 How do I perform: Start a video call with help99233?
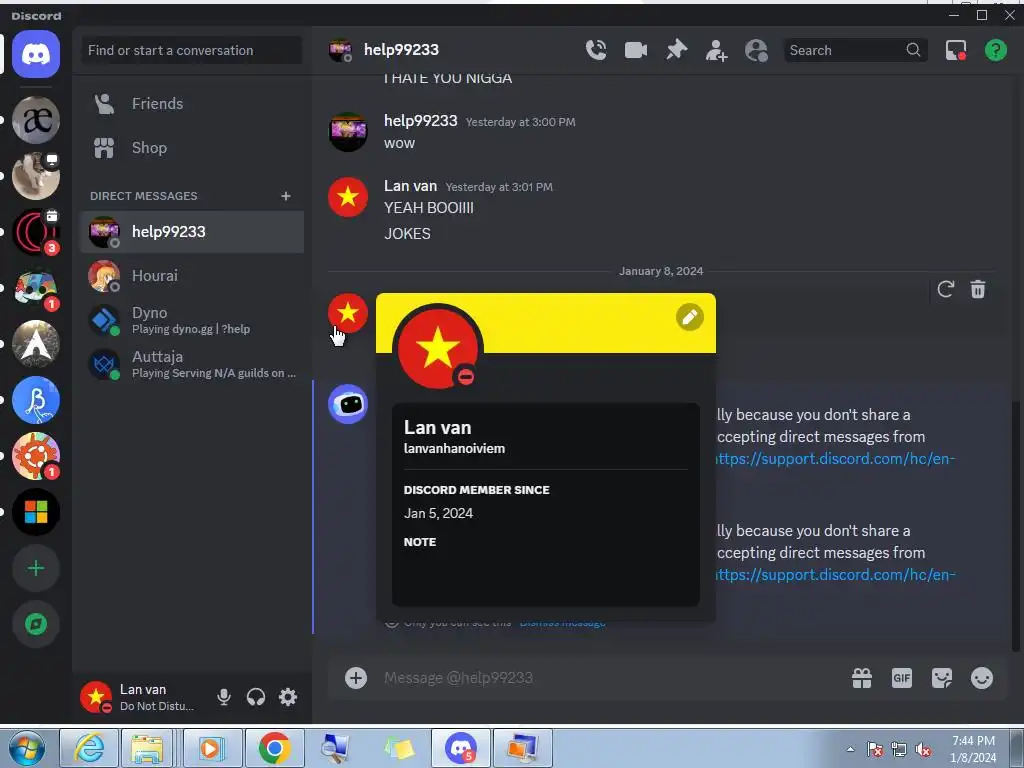click(635, 50)
